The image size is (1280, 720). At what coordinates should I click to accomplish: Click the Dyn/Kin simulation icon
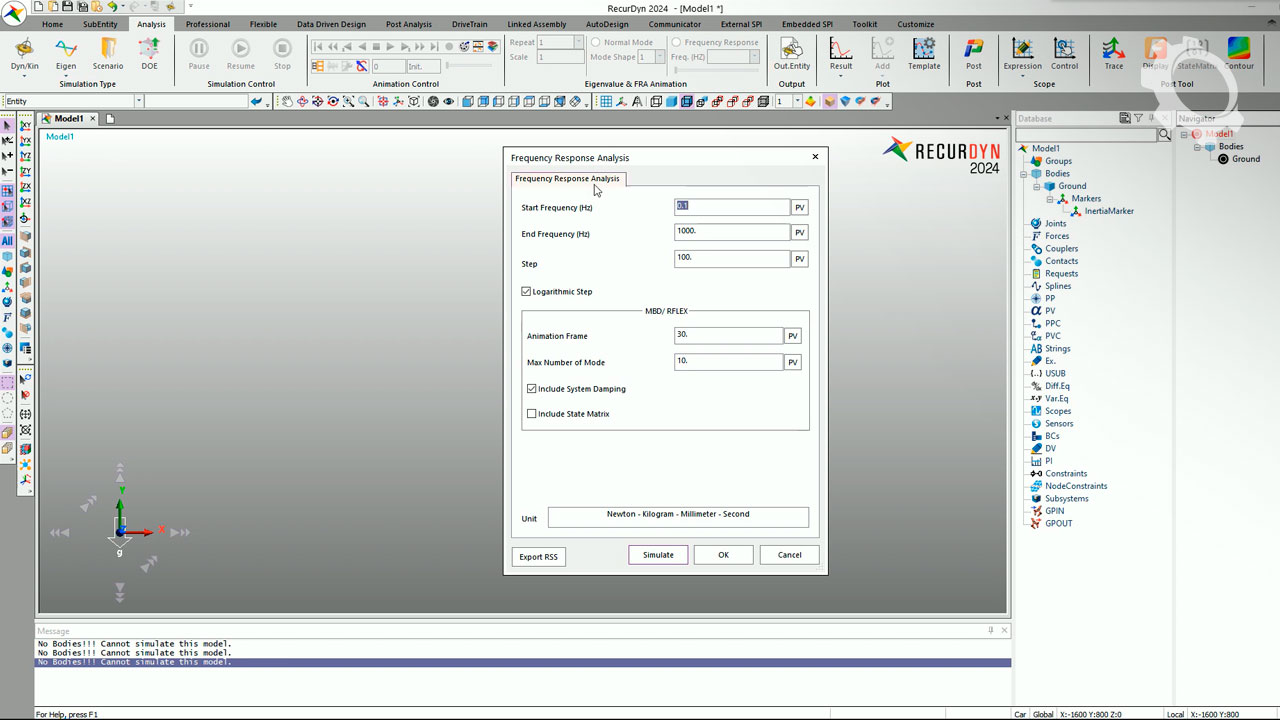[24, 52]
